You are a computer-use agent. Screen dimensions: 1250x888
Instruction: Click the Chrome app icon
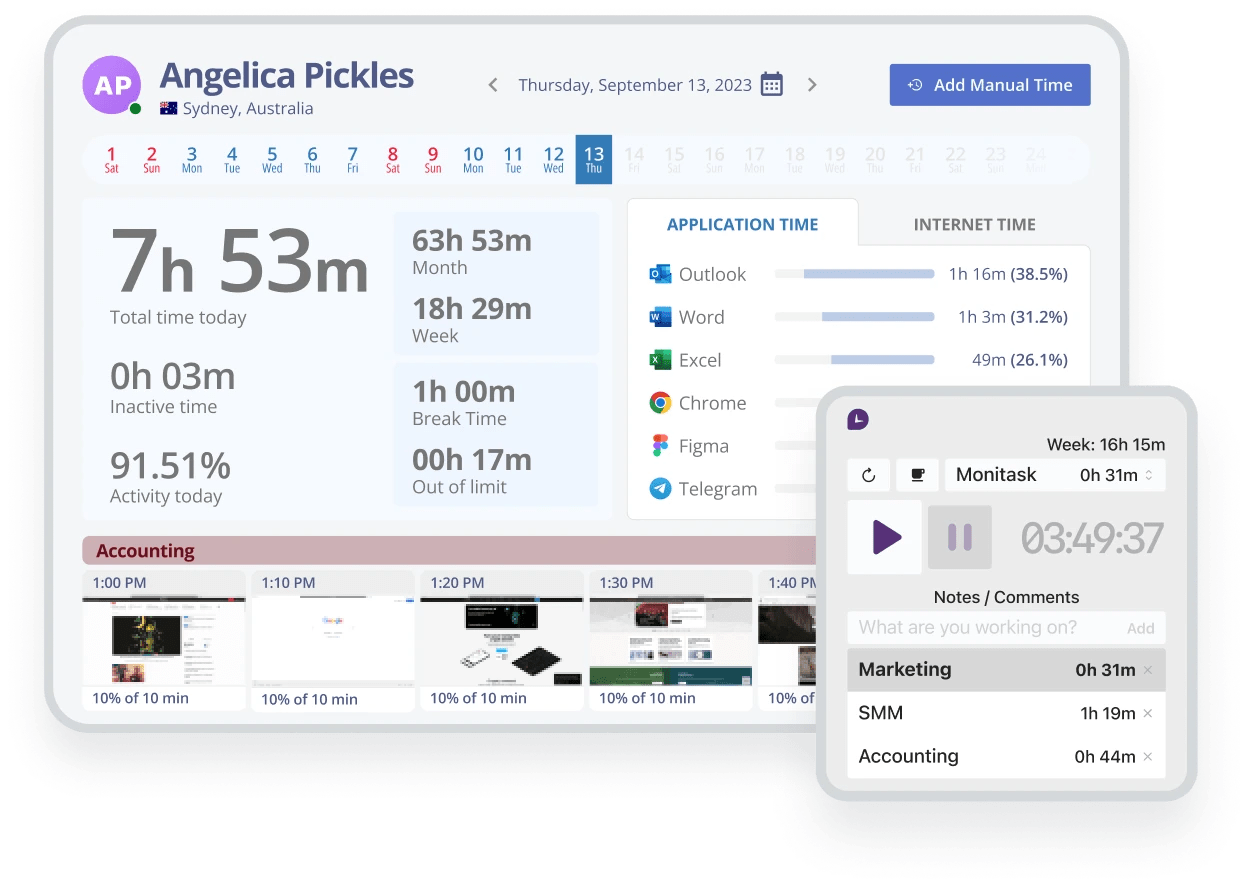point(659,403)
